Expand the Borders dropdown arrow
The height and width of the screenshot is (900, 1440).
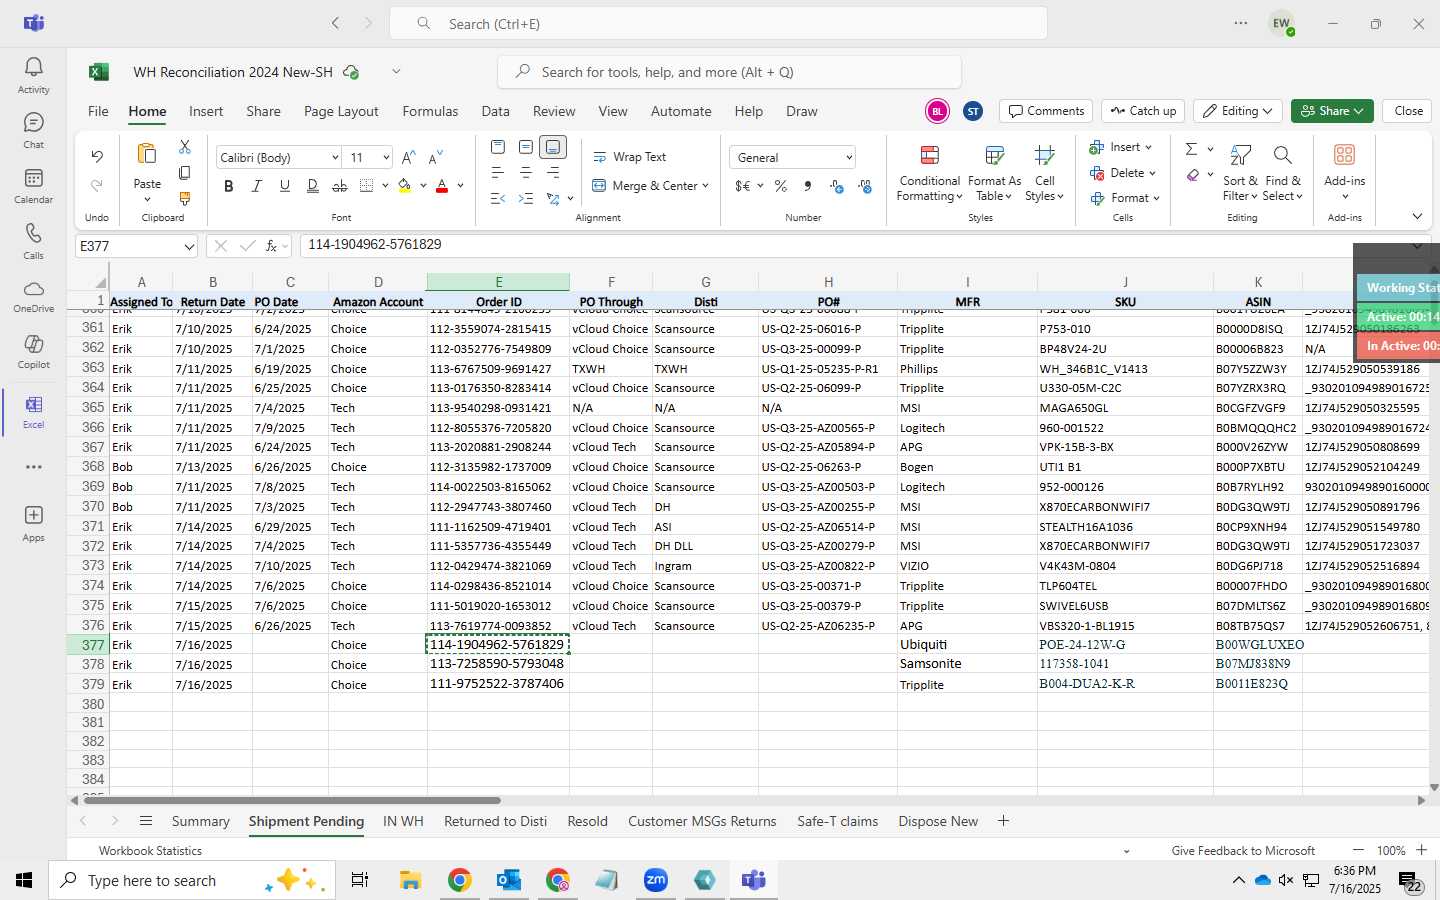coord(385,186)
